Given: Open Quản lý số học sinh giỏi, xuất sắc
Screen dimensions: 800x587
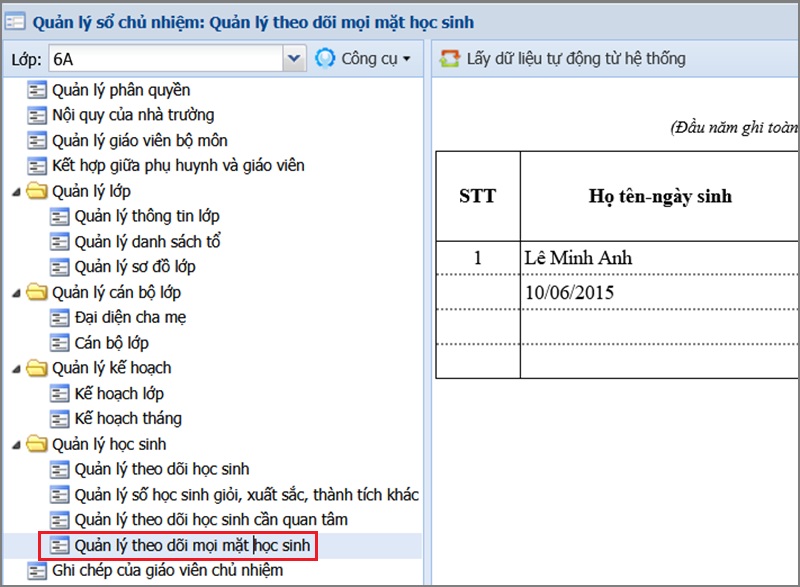Looking at the screenshot, I should (x=247, y=495).
